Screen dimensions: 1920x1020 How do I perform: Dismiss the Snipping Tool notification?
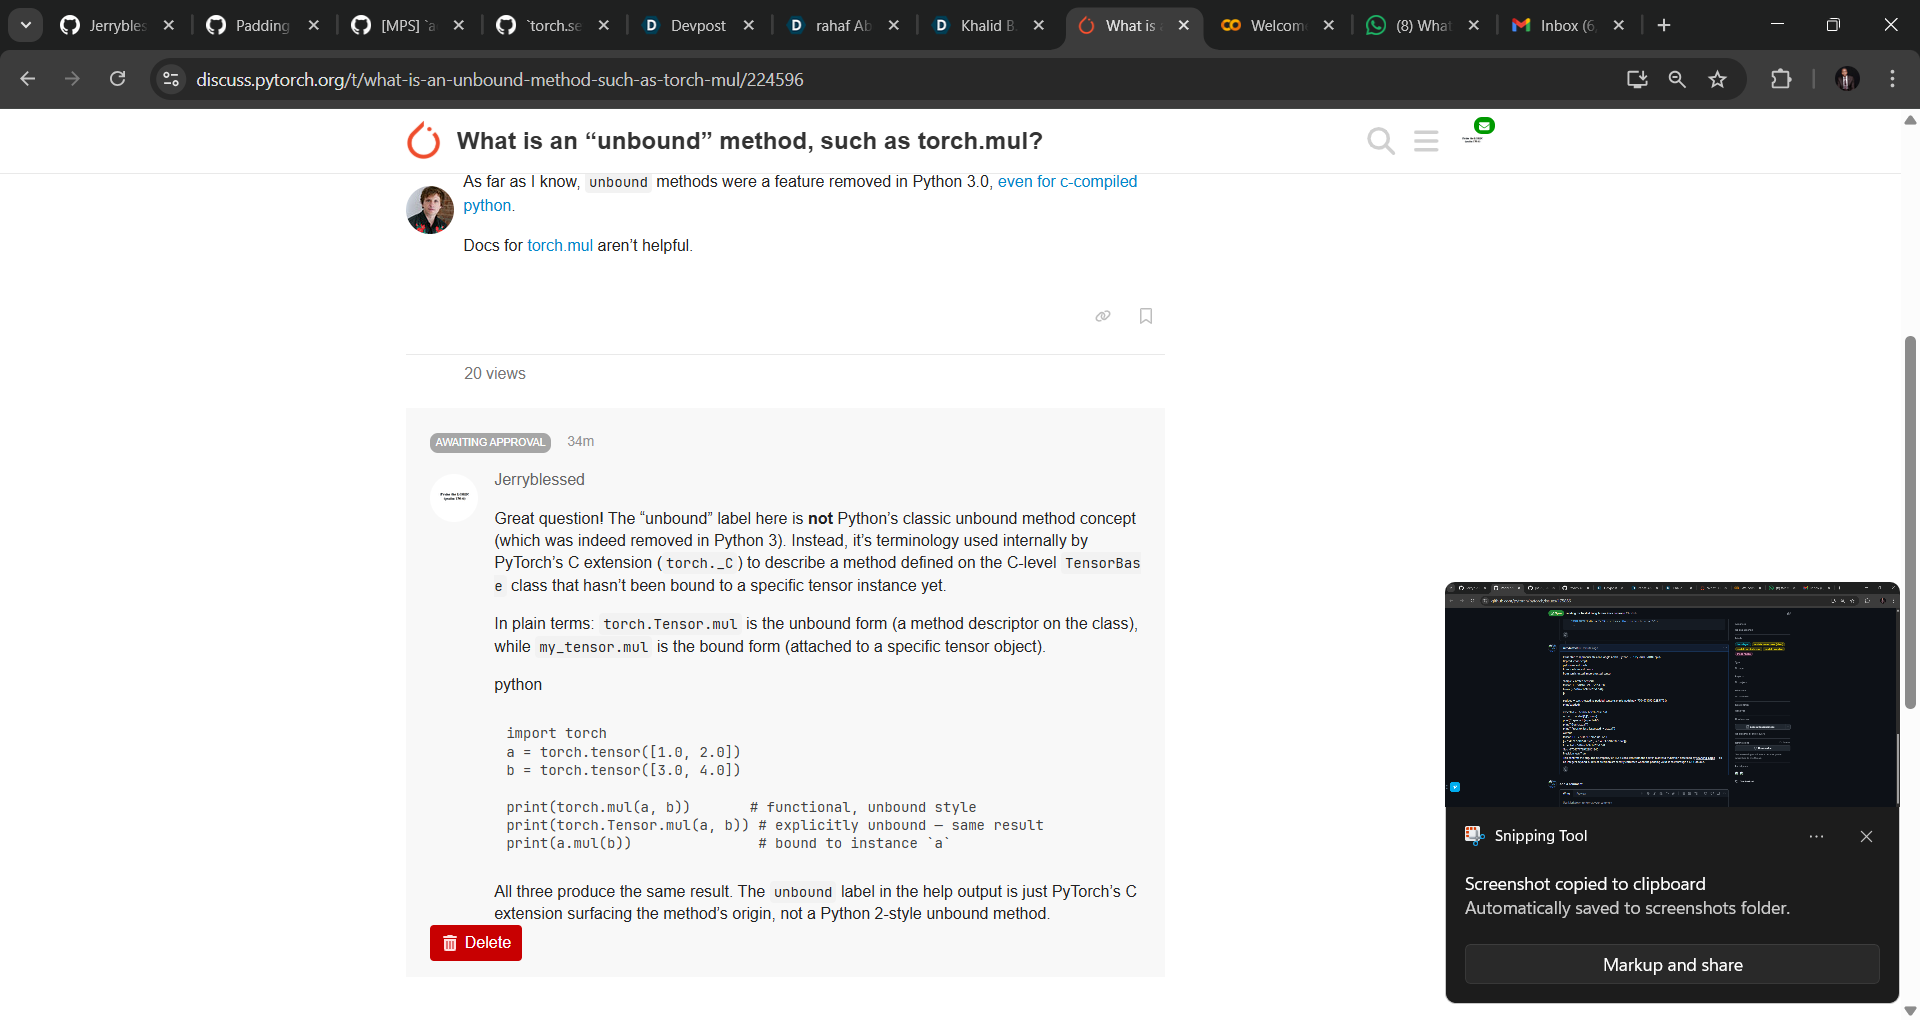(x=1866, y=836)
